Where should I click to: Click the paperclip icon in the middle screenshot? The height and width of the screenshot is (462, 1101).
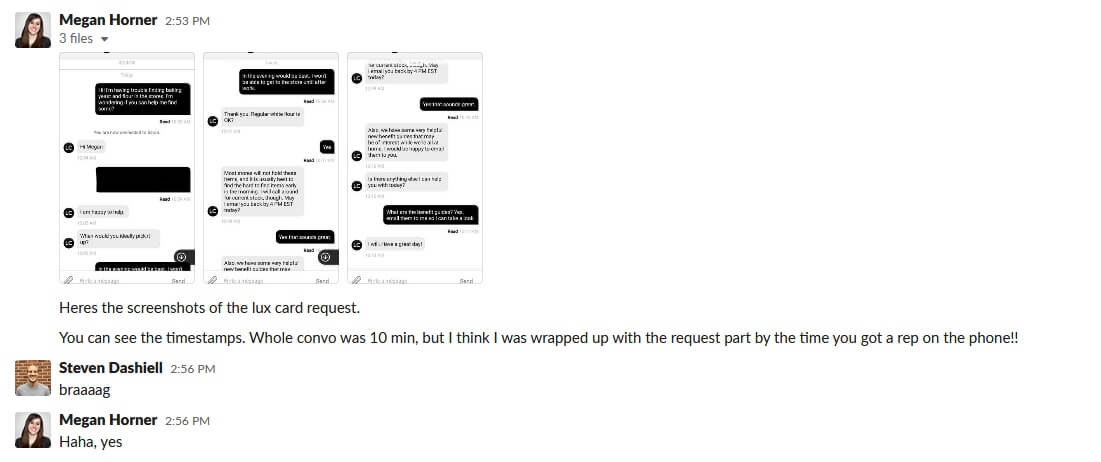tap(213, 281)
